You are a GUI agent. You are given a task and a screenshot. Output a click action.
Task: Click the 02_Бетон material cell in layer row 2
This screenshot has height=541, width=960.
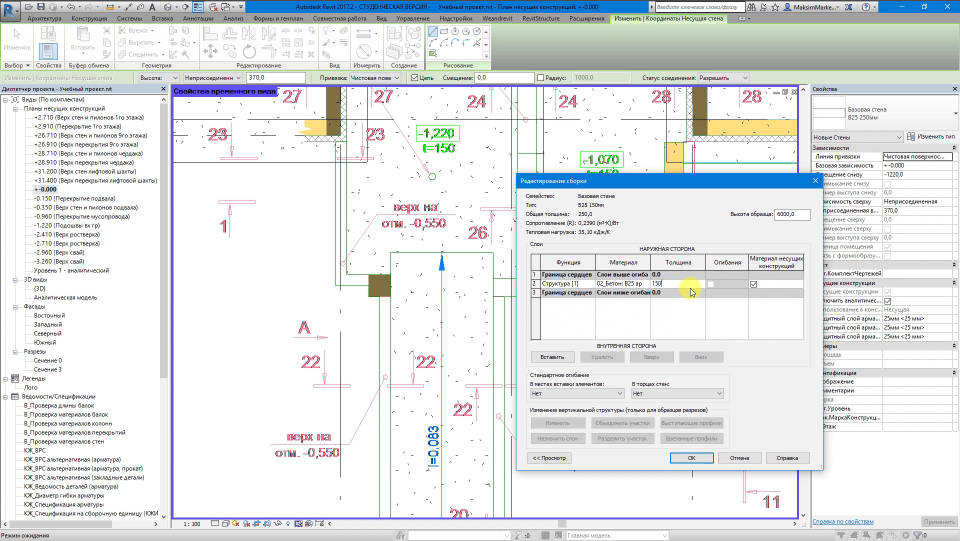pos(623,284)
